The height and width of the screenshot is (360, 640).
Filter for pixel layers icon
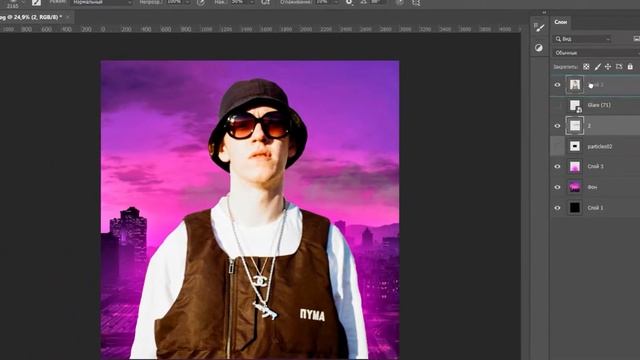pos(636,39)
